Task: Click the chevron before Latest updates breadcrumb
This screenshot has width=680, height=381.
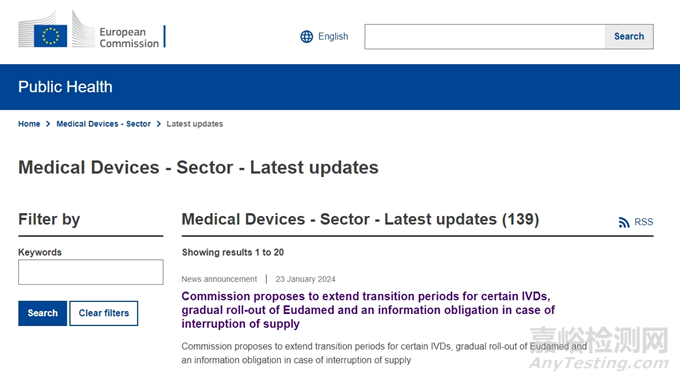Action: [x=159, y=124]
